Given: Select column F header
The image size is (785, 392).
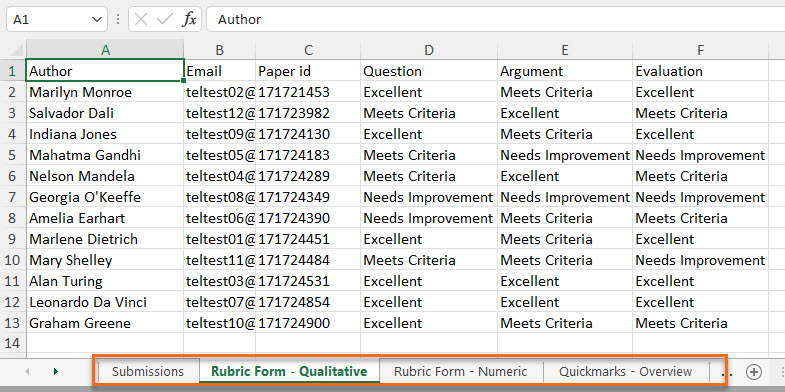Looking at the screenshot, I should tap(700, 50).
